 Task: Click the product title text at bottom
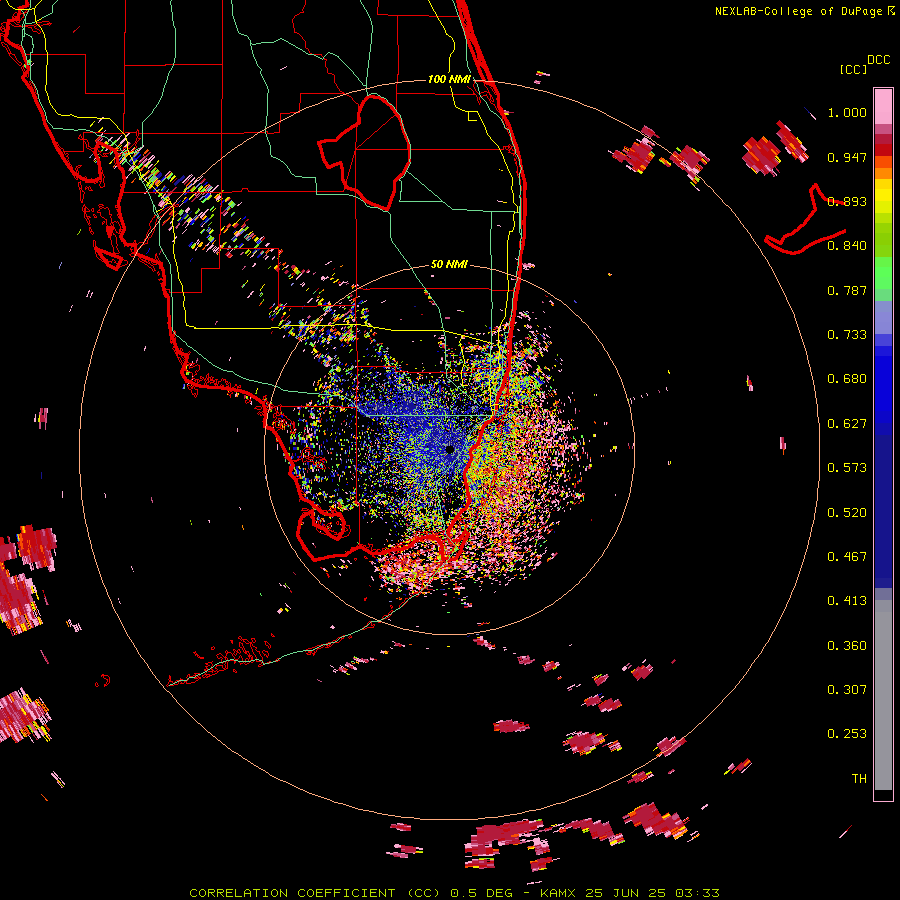click(454, 893)
